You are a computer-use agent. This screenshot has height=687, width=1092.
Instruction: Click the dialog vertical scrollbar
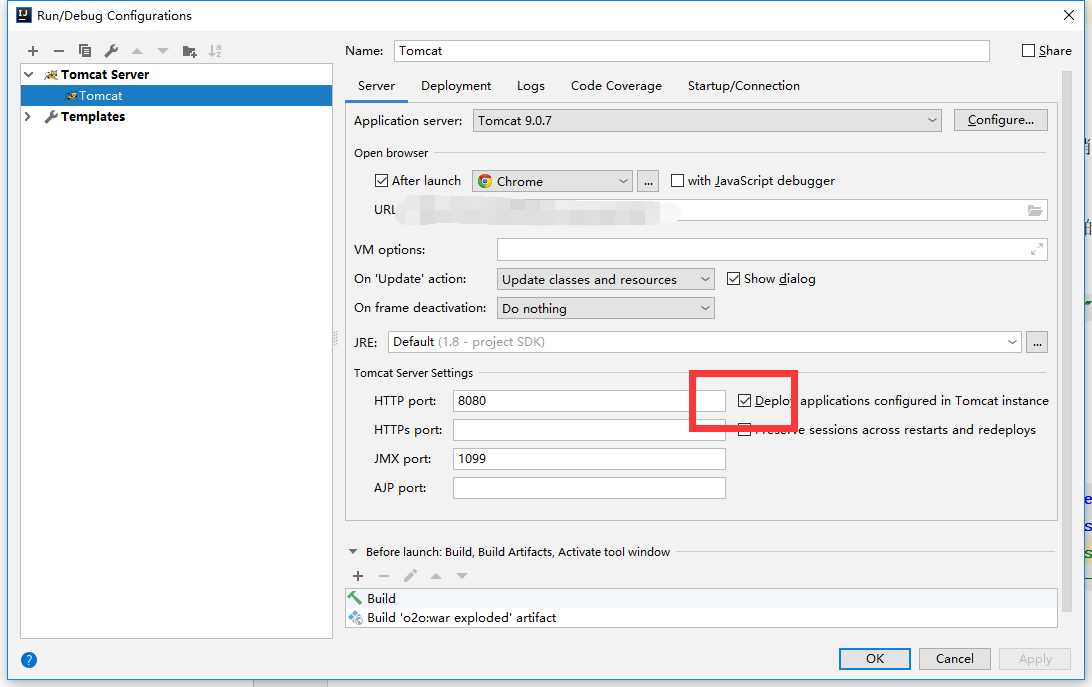tap(1066, 341)
